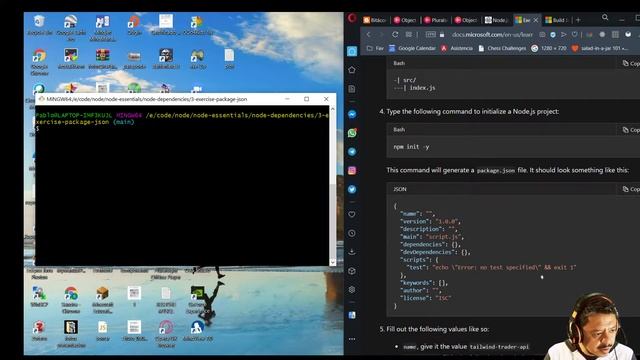Copy the JSON package.json code block
Image resolution: width=640 pixels, height=360 pixels.
pyautogui.click(x=631, y=189)
